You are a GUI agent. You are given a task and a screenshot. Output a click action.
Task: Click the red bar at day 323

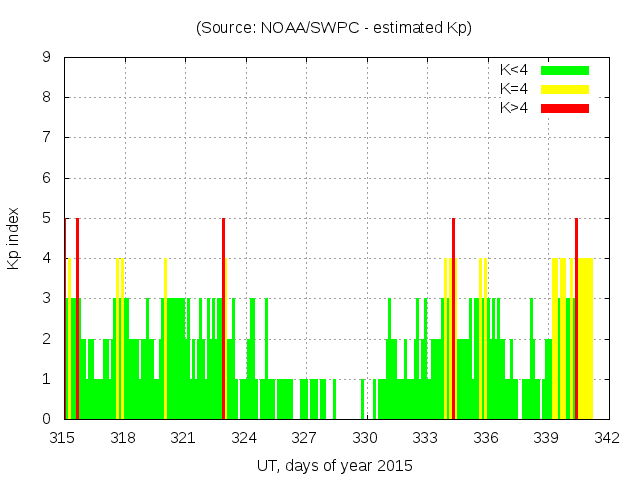(x=223, y=318)
